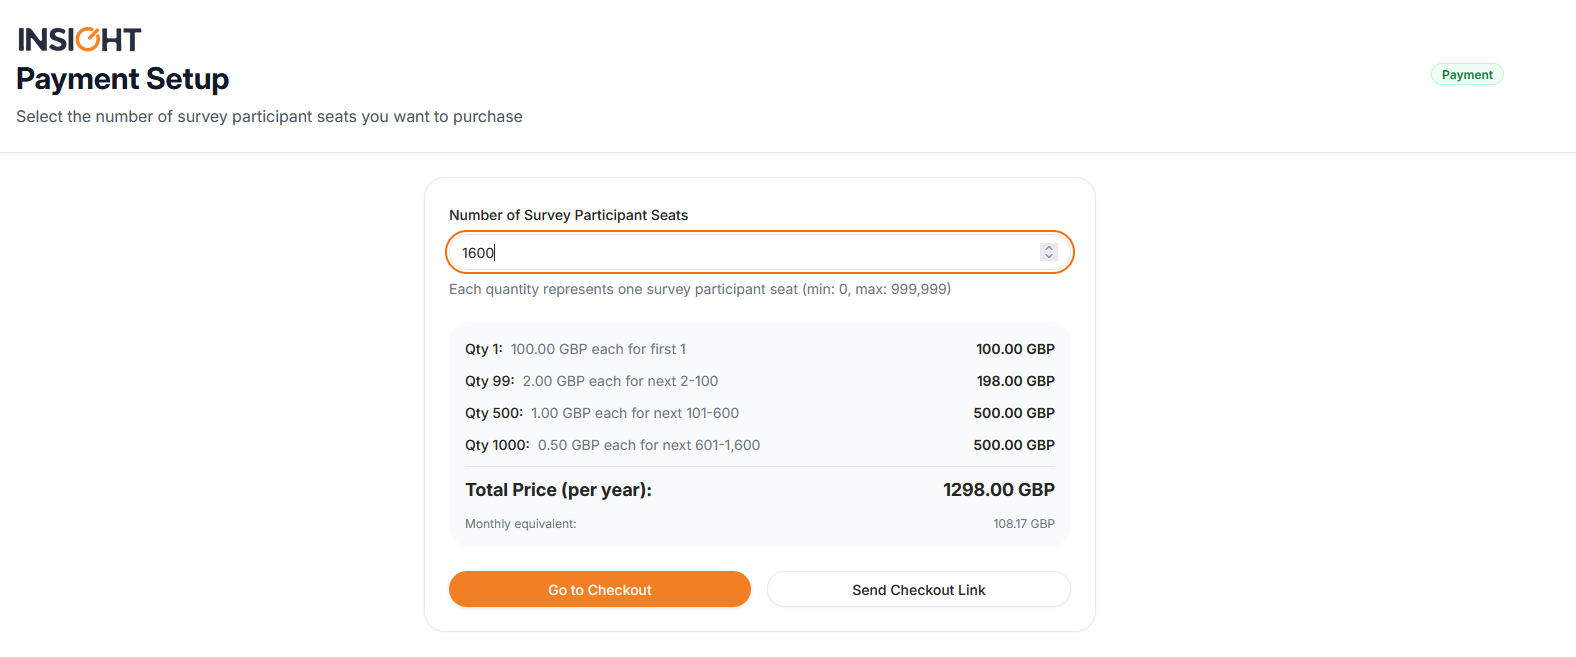The width and height of the screenshot is (1576, 657).
Task: Click the min/max seat helper text
Action: [x=700, y=289]
